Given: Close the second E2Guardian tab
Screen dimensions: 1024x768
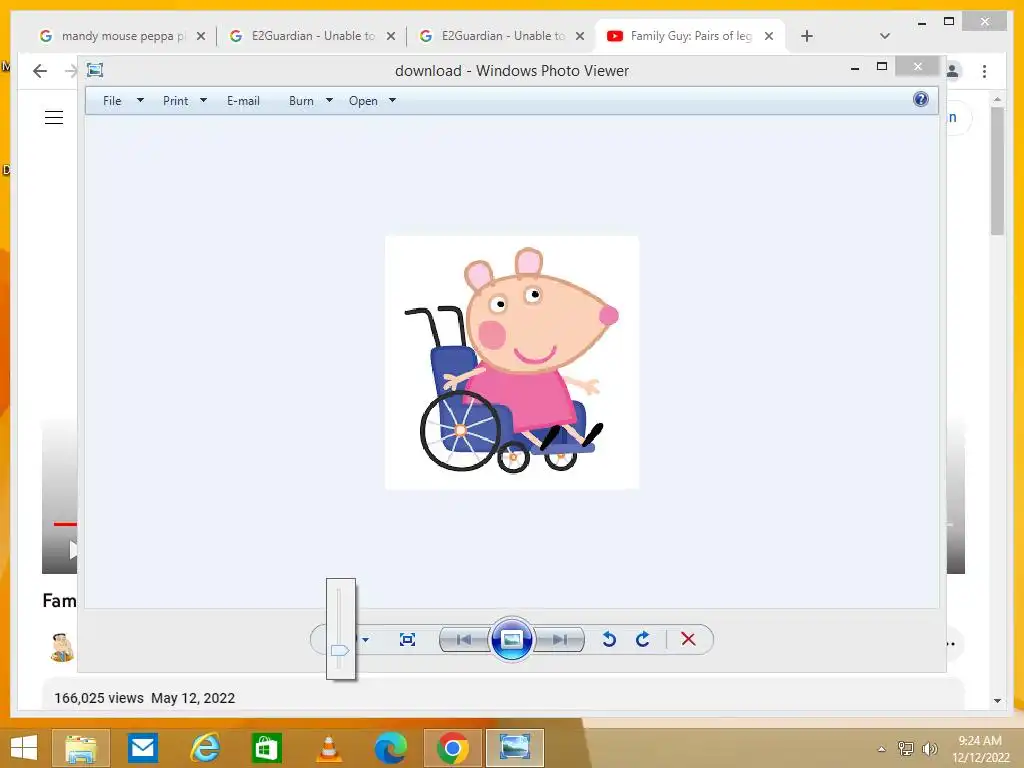Looking at the screenshot, I should pyautogui.click(x=579, y=36).
